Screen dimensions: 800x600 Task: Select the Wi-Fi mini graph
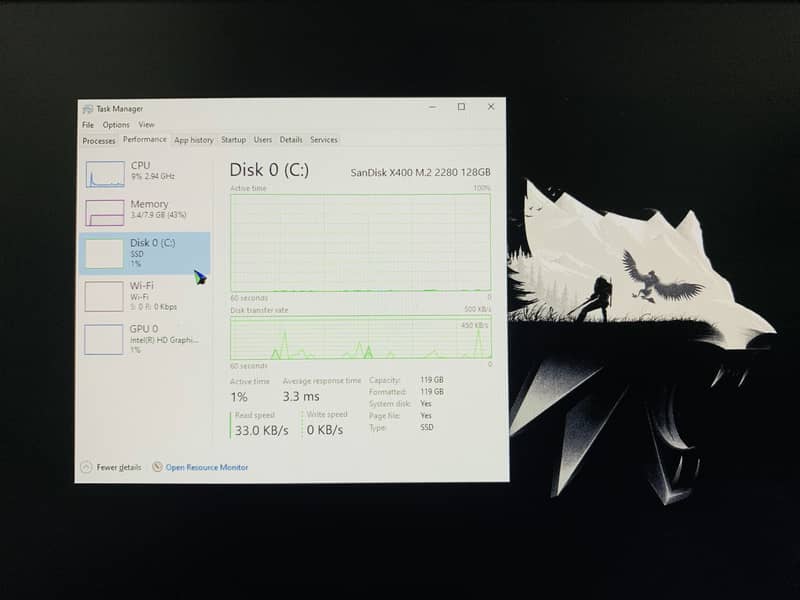104,297
